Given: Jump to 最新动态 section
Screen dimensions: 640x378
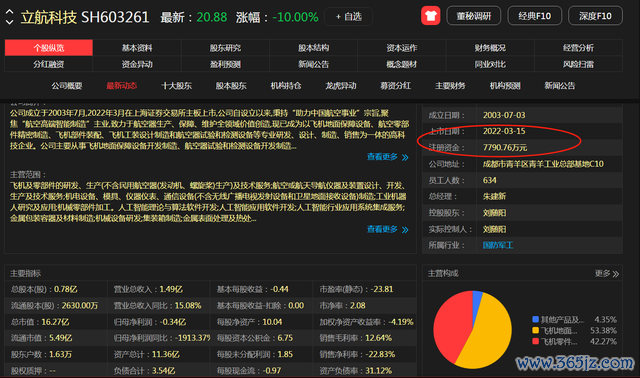Looking at the screenshot, I should click(x=122, y=86).
